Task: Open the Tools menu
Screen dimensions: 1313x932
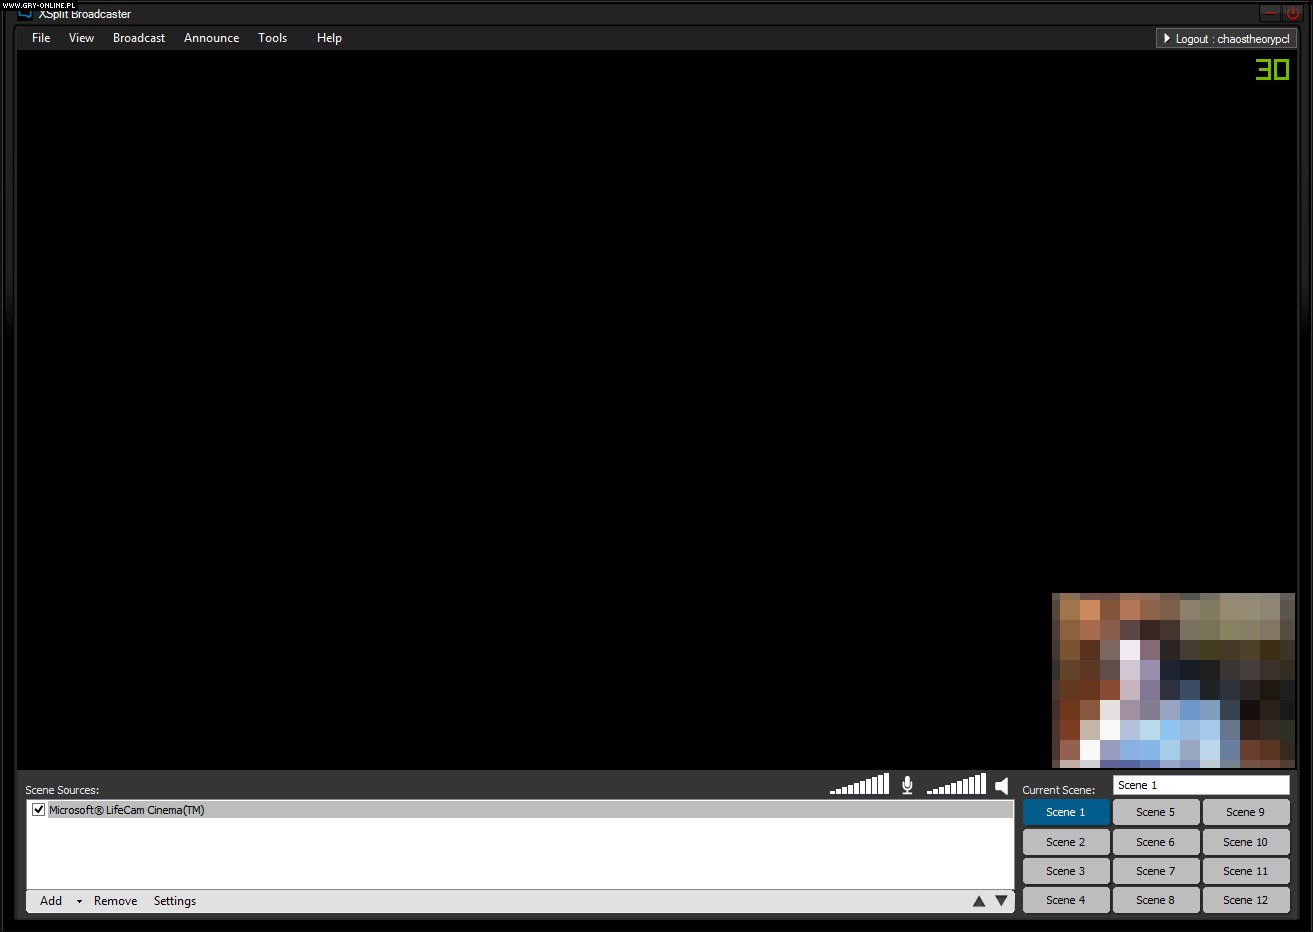Action: pos(272,38)
